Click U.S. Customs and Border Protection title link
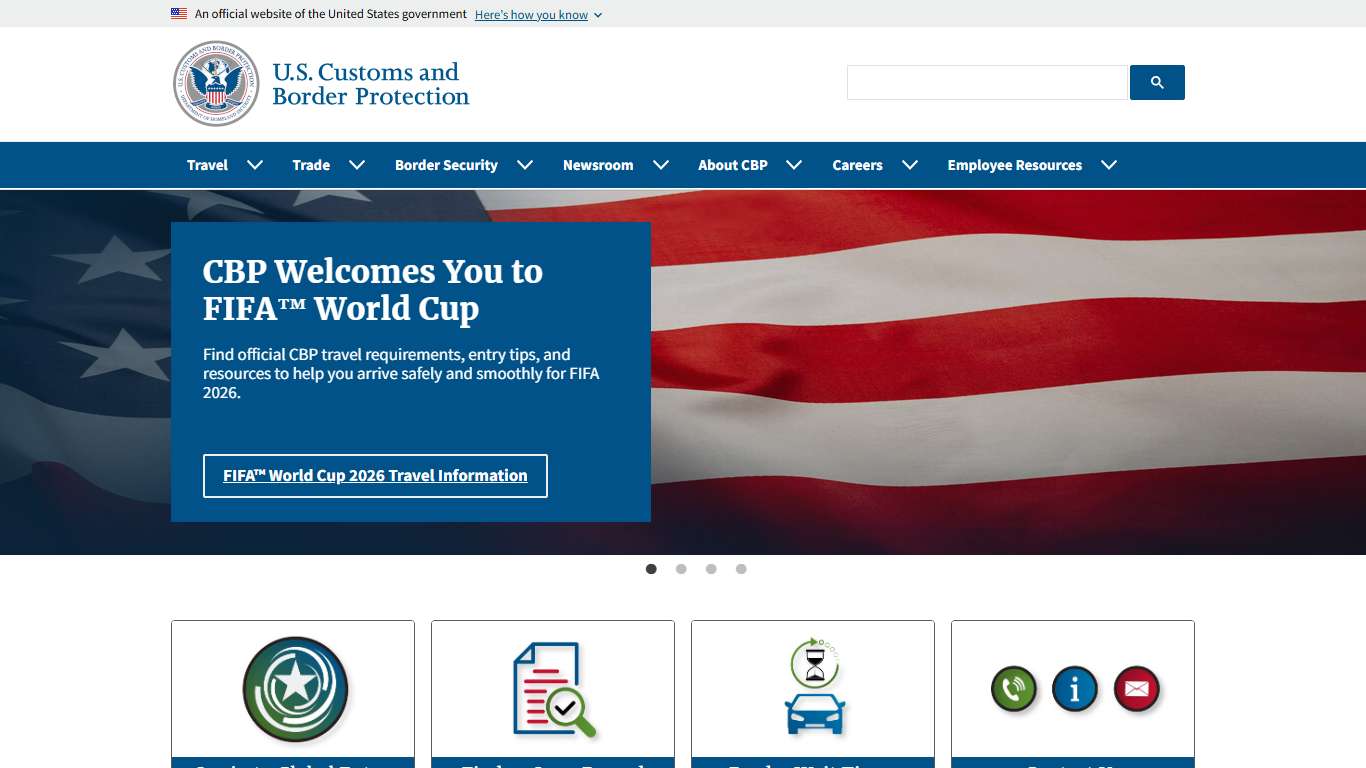This screenshot has width=1366, height=768. pyautogui.click(x=370, y=83)
